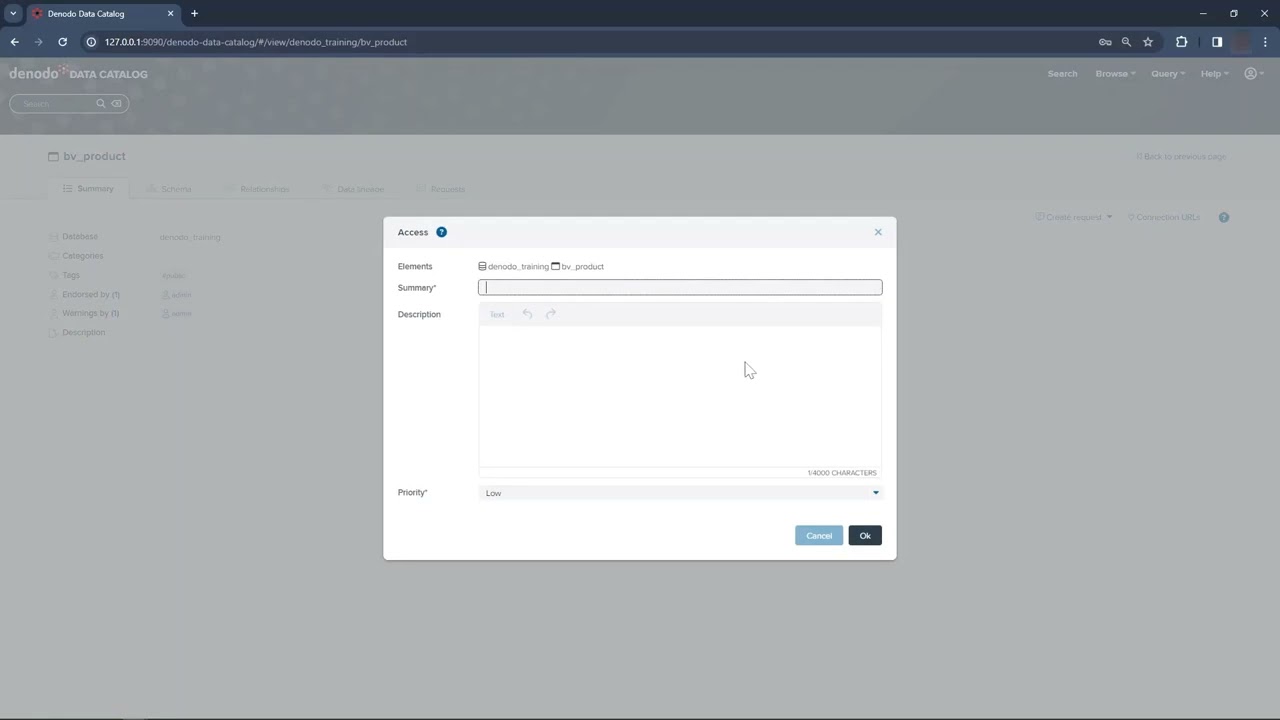
Task: Open the Search menu item in header
Action: (1062, 74)
